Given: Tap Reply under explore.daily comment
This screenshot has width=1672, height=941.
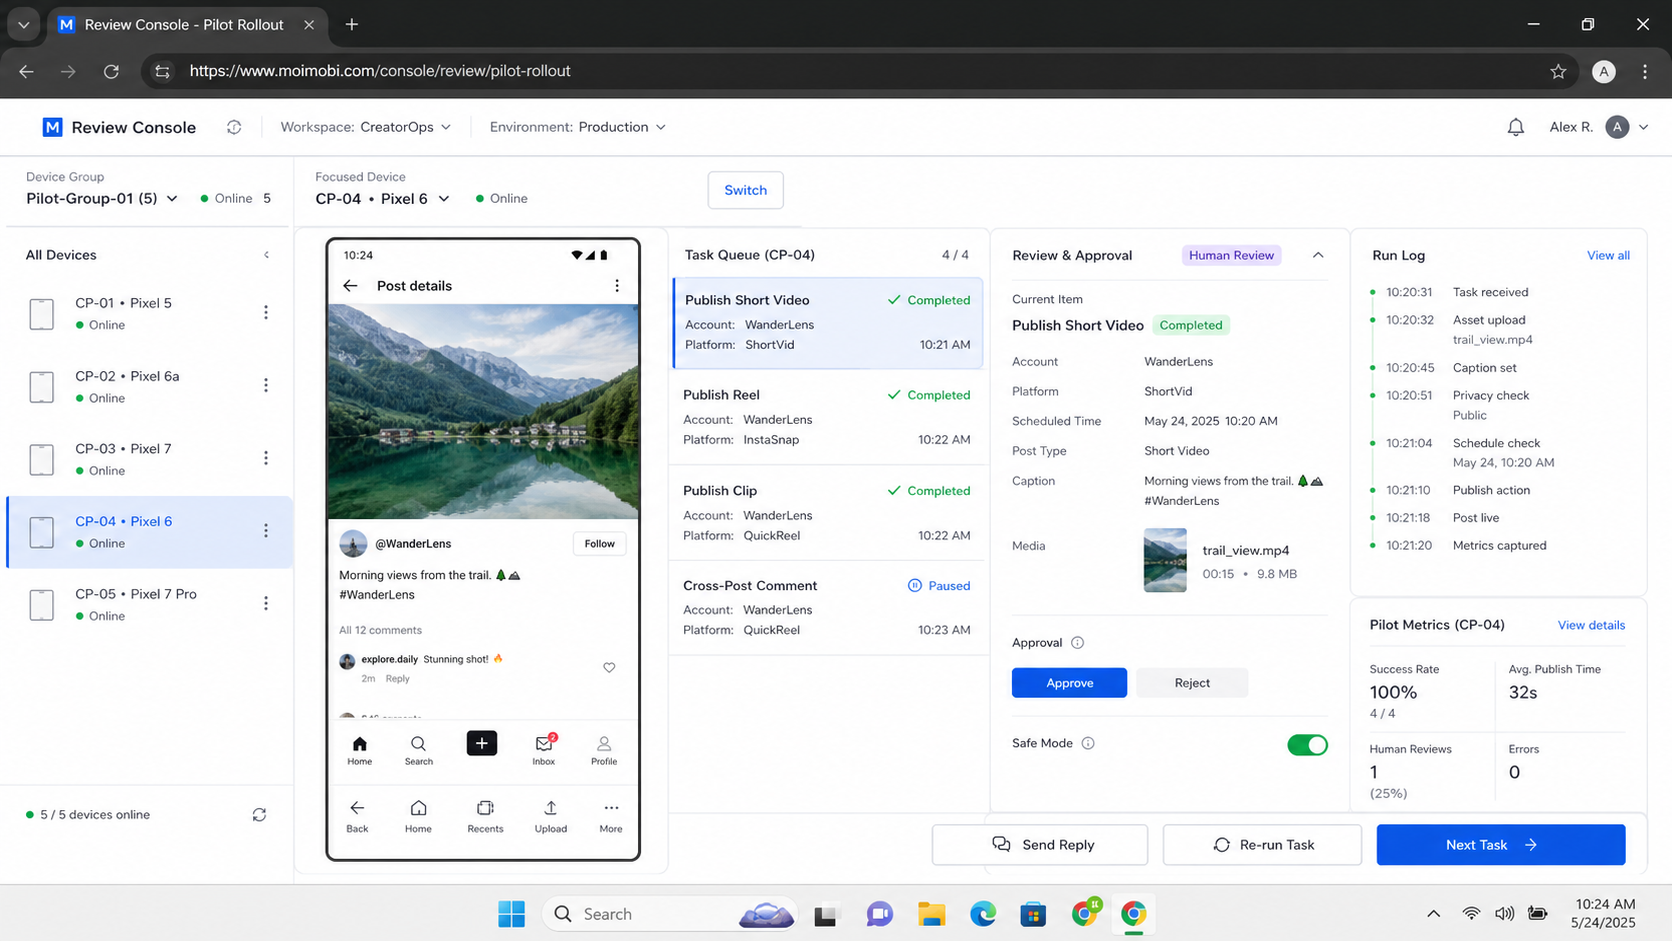Looking at the screenshot, I should click(398, 679).
